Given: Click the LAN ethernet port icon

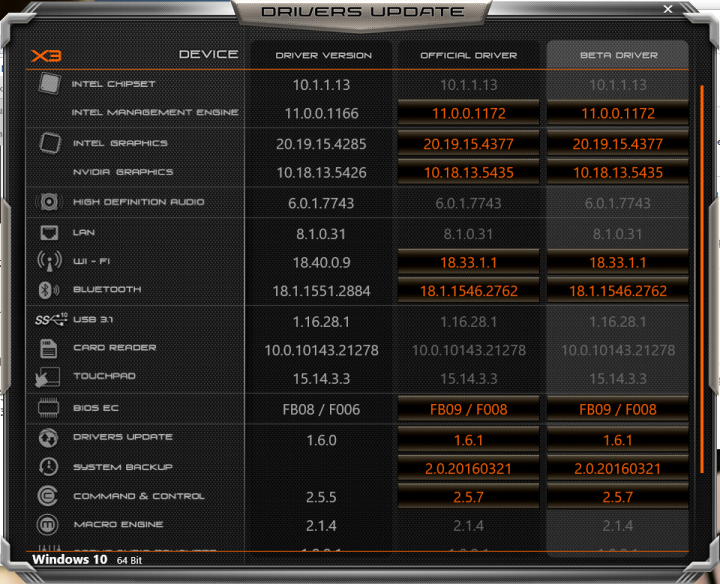Looking at the screenshot, I should [x=49, y=233].
